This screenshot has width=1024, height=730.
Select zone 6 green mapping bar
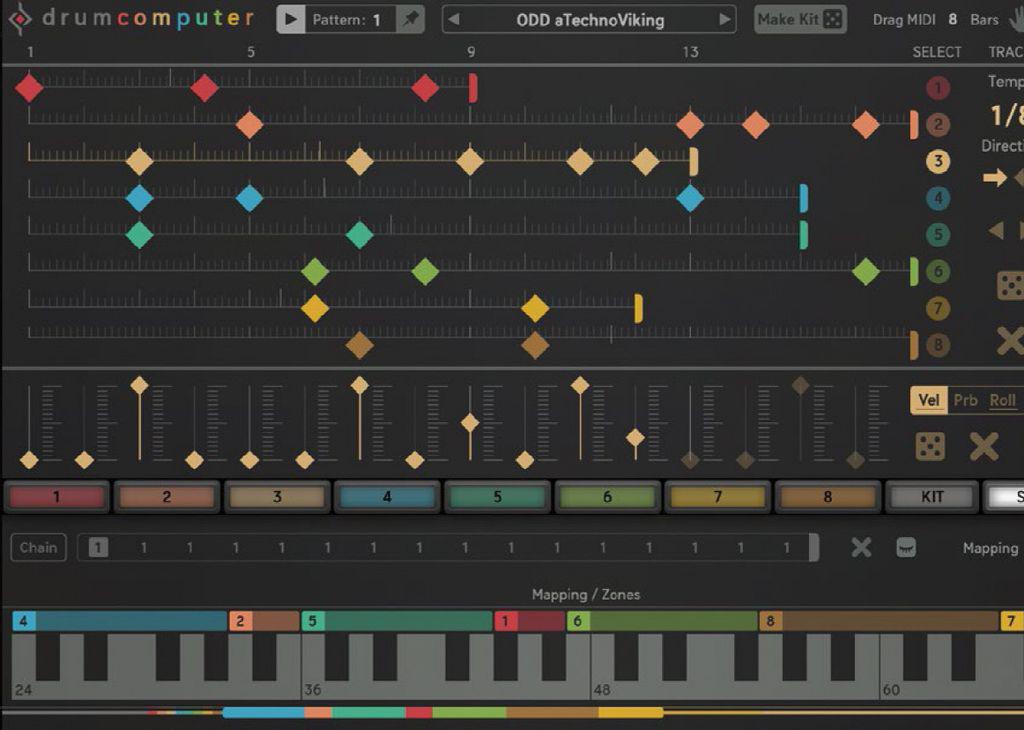(x=662, y=621)
